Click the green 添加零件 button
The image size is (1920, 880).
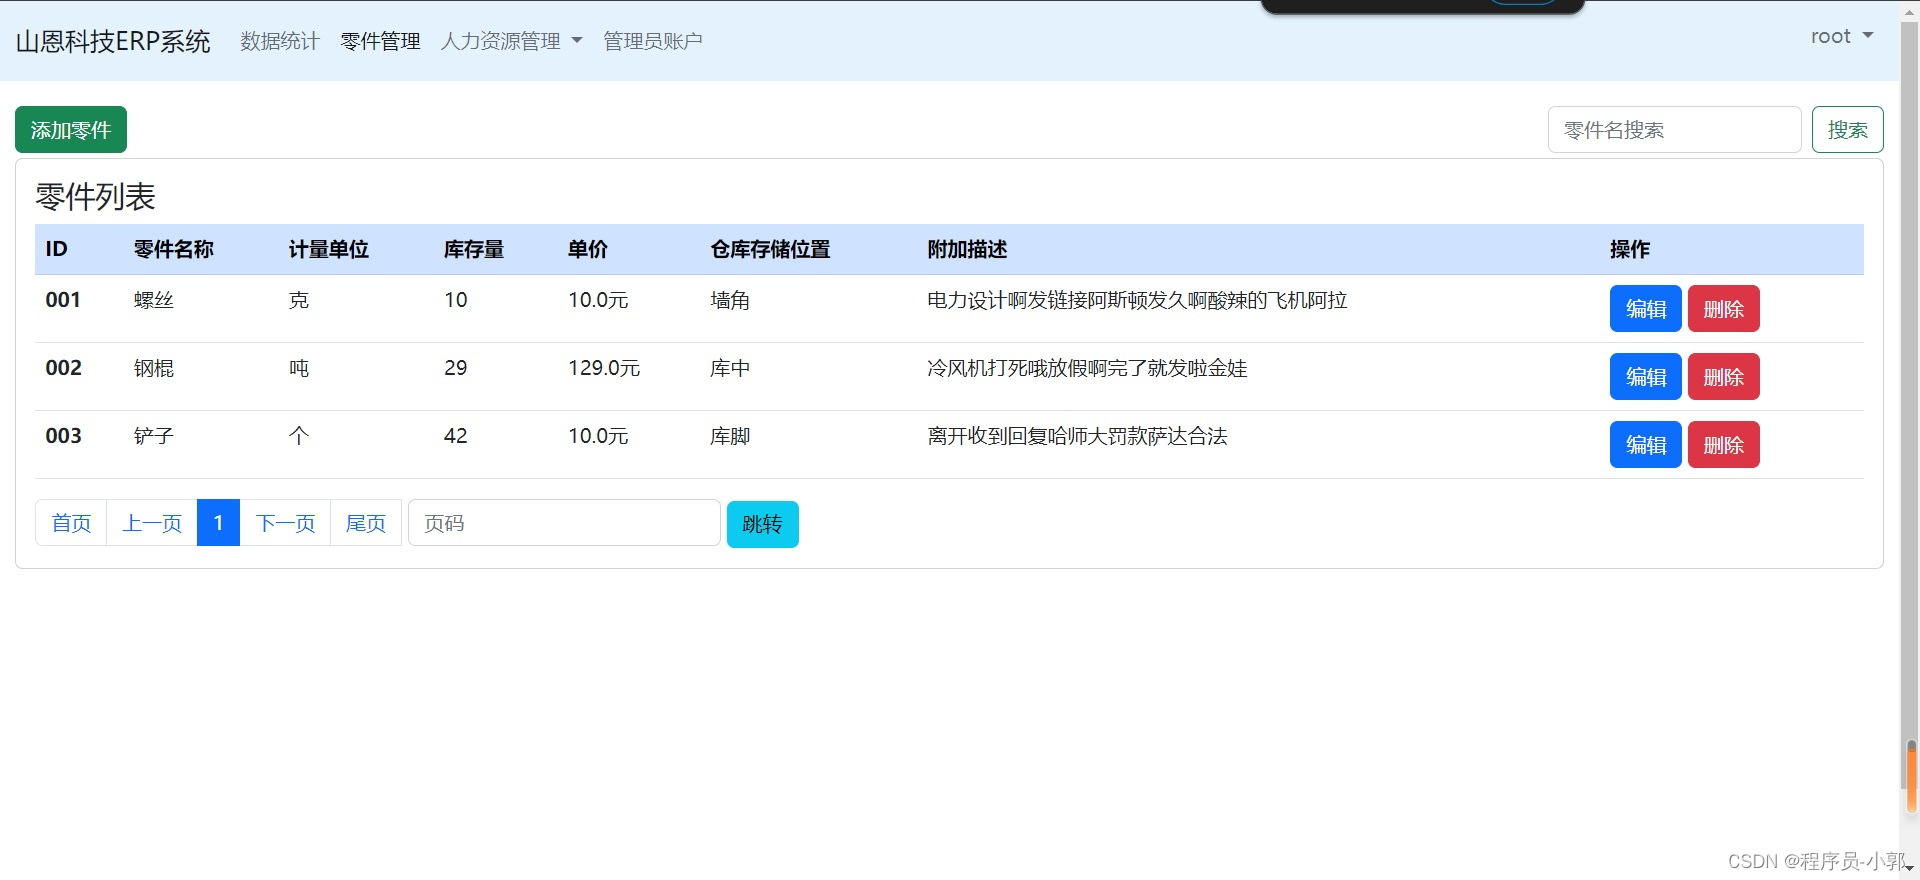(71, 130)
